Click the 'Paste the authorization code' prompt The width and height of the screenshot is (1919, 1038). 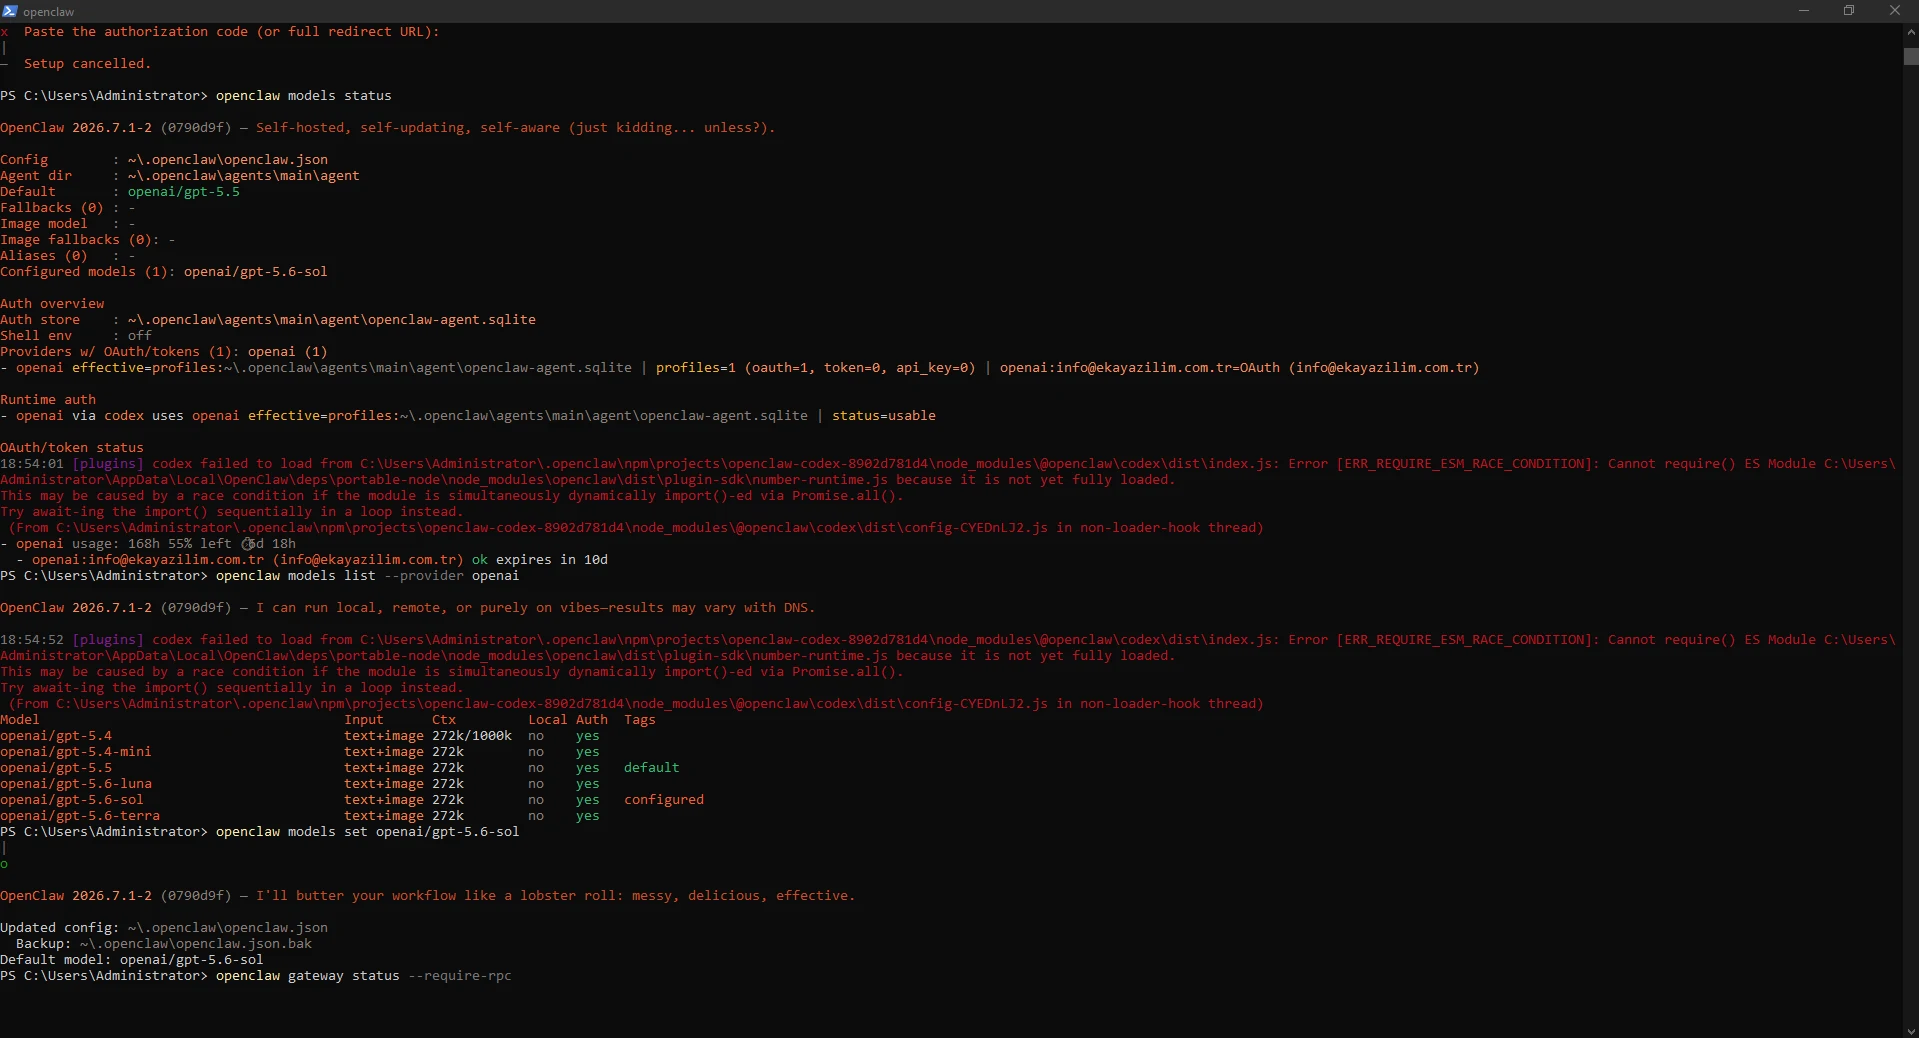[x=232, y=32]
